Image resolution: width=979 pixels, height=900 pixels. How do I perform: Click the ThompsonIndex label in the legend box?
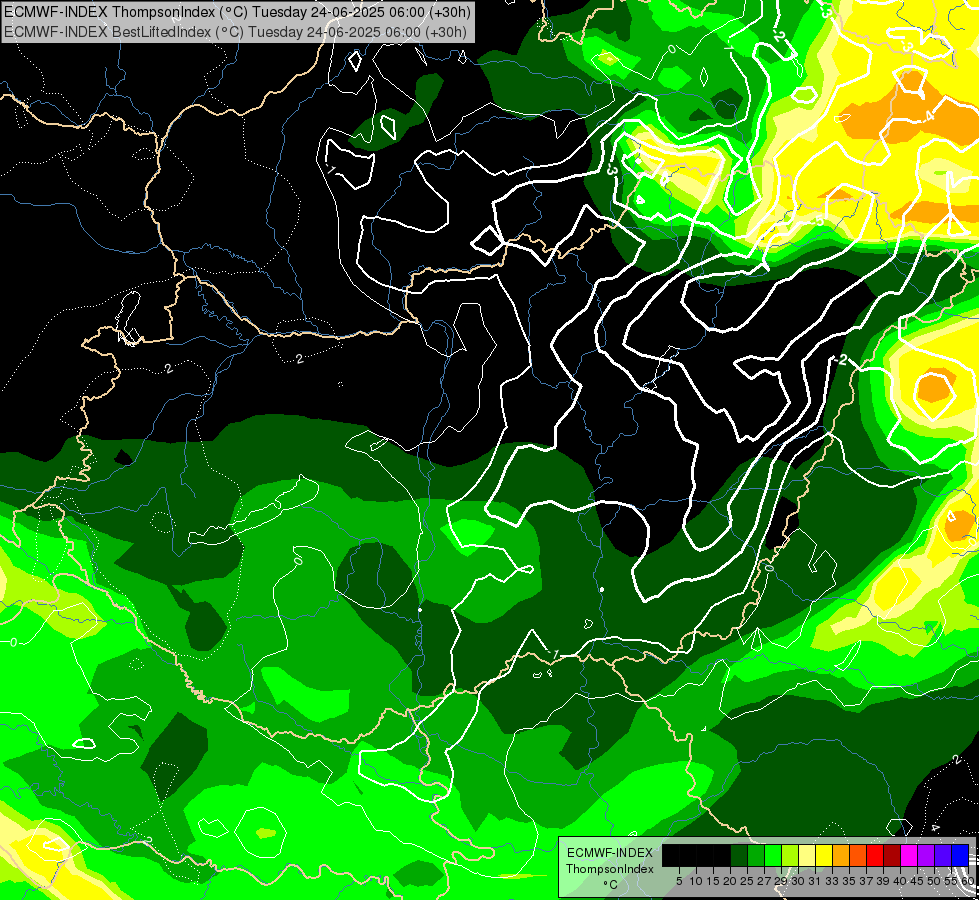point(610,869)
